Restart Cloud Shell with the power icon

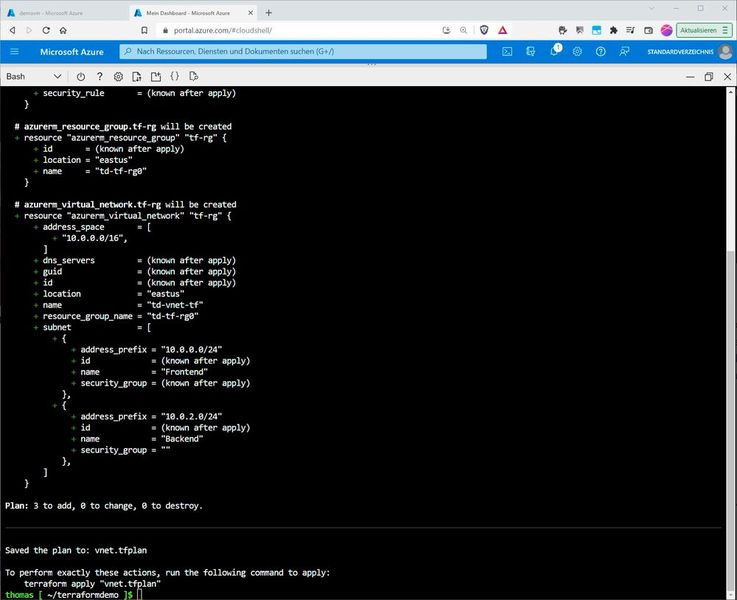81,77
